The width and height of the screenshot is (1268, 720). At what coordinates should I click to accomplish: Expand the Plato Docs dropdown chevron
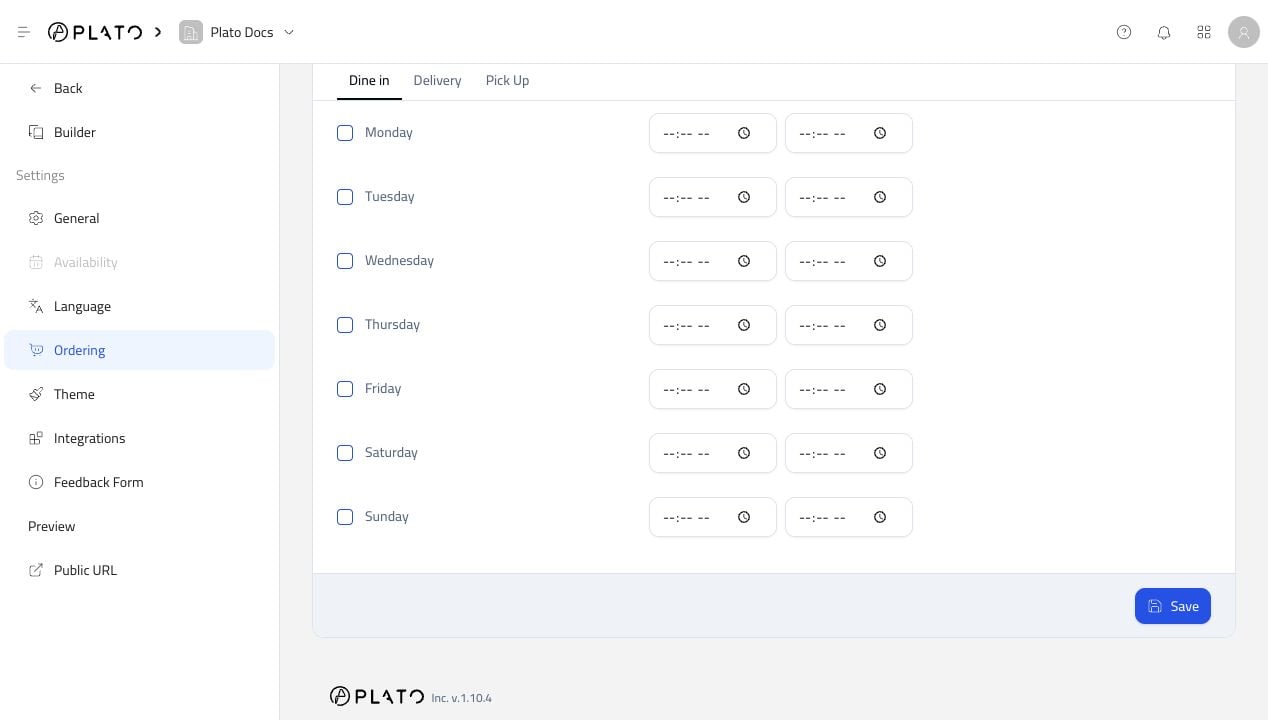coord(289,32)
